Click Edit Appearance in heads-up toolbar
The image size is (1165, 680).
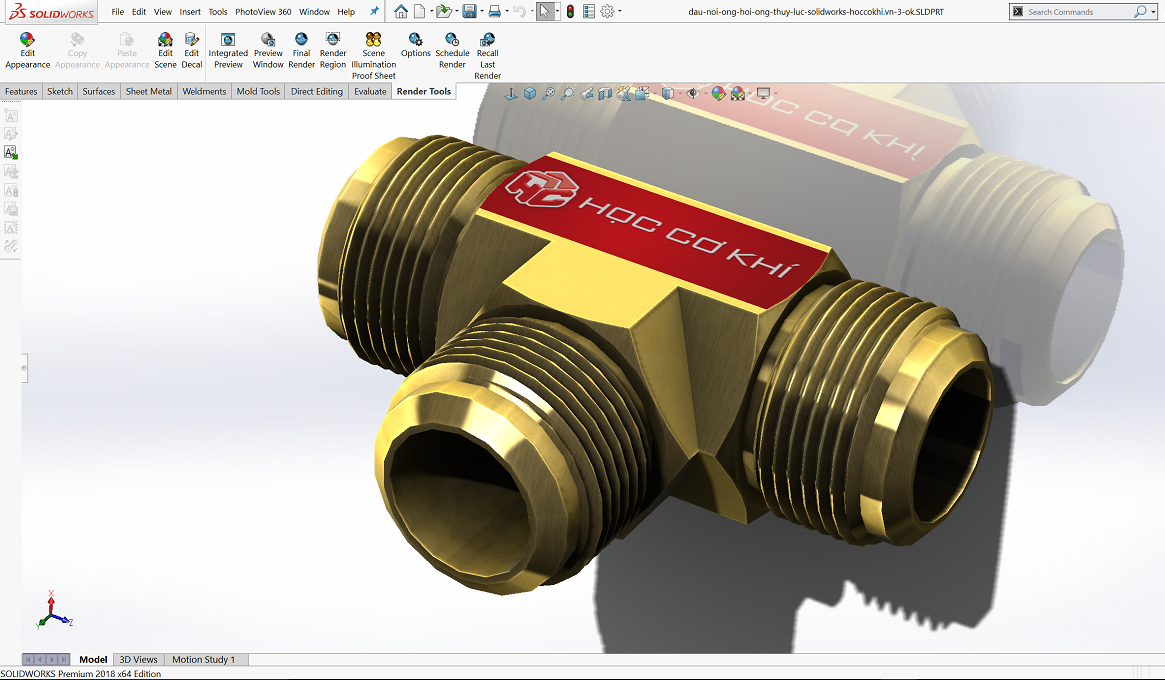tap(718, 93)
